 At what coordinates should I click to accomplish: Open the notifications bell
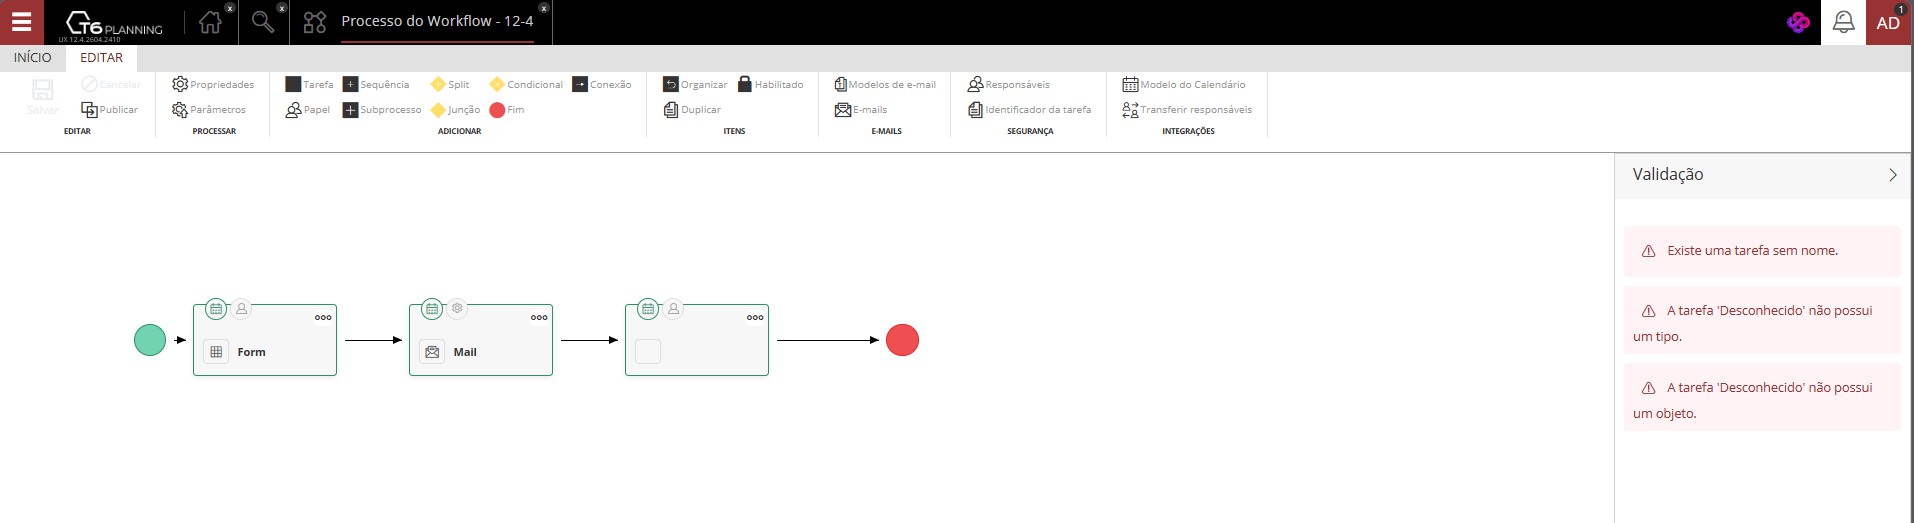coord(1843,22)
